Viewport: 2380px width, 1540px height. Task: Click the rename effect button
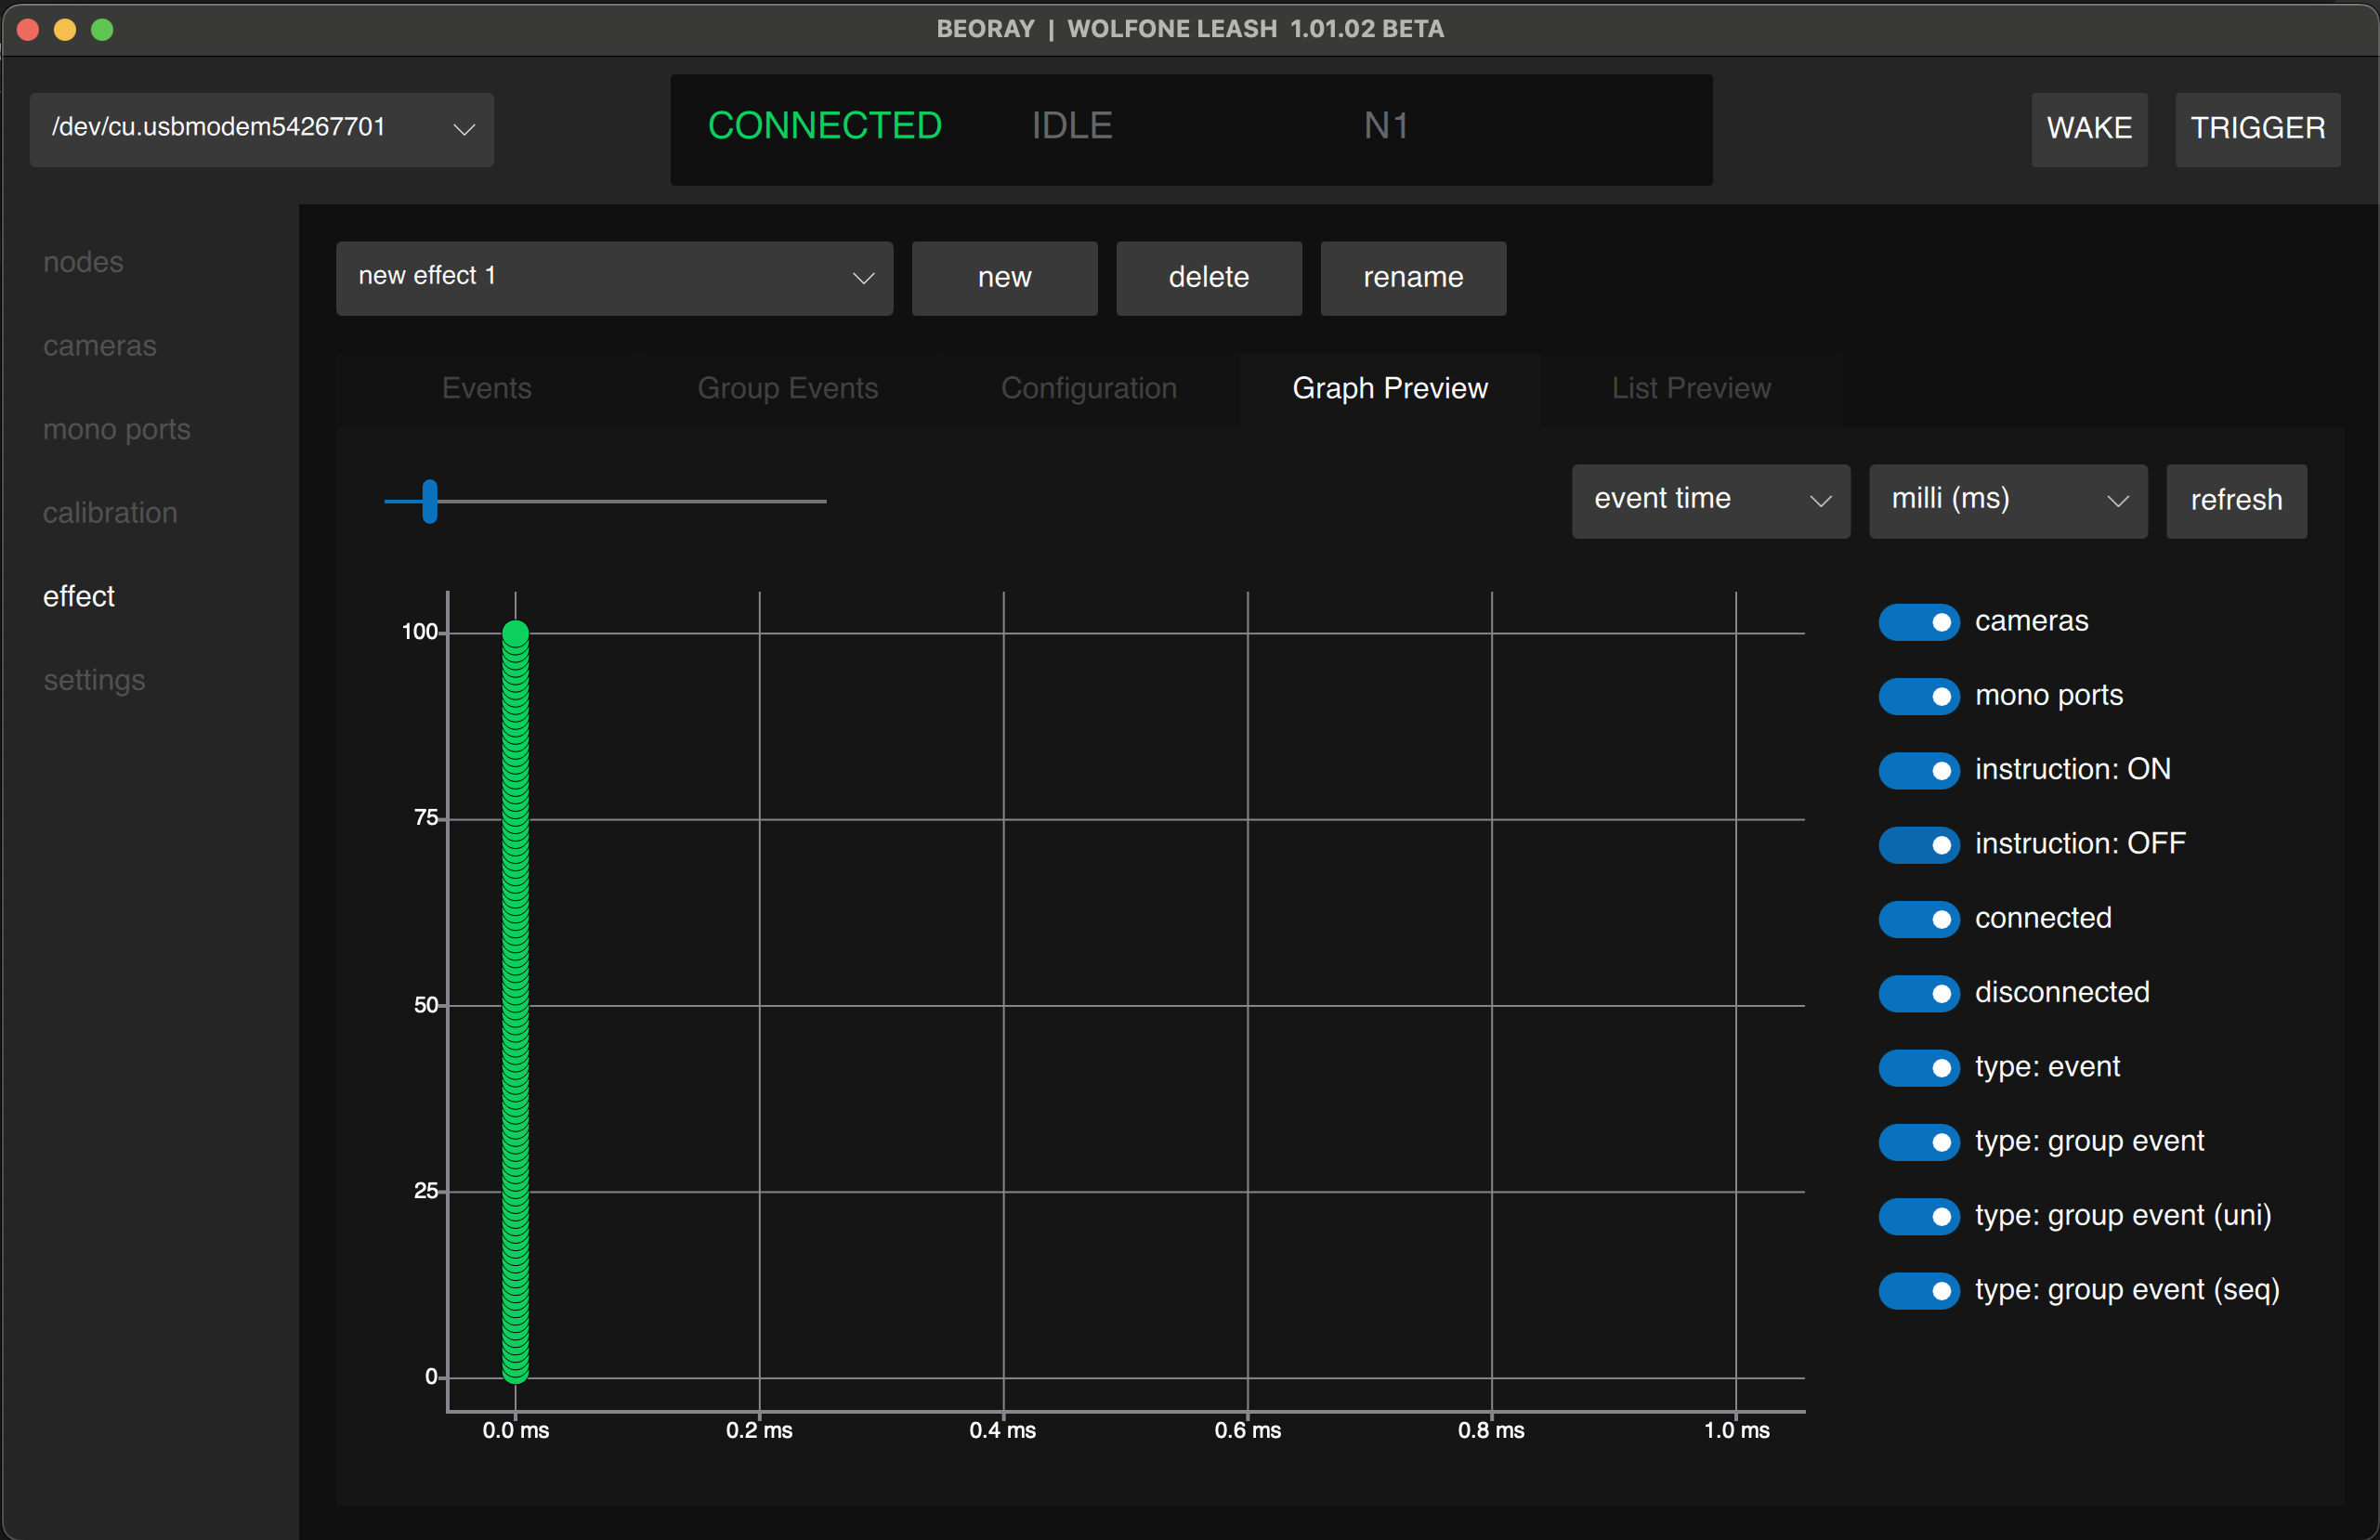[x=1412, y=277]
